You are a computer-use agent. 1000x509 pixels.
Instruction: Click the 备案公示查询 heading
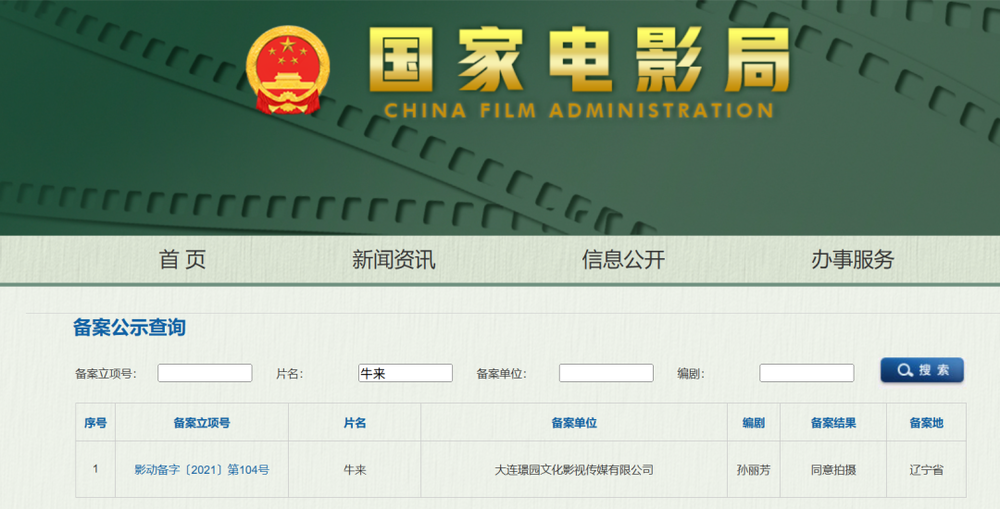(129, 327)
